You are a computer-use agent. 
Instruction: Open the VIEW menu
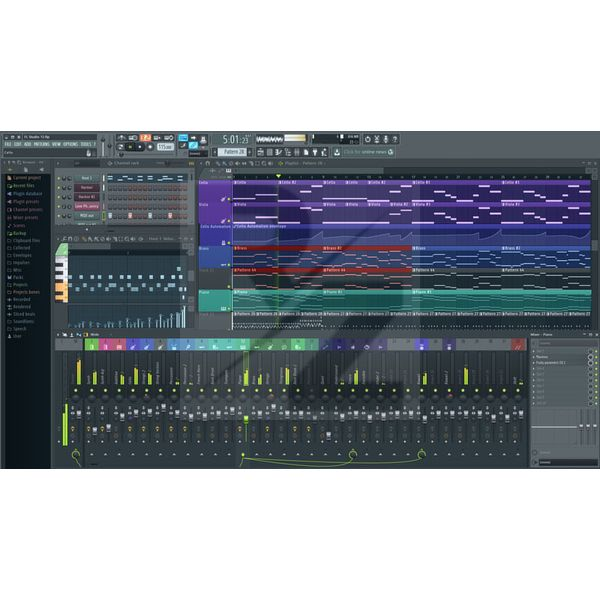(x=56, y=144)
